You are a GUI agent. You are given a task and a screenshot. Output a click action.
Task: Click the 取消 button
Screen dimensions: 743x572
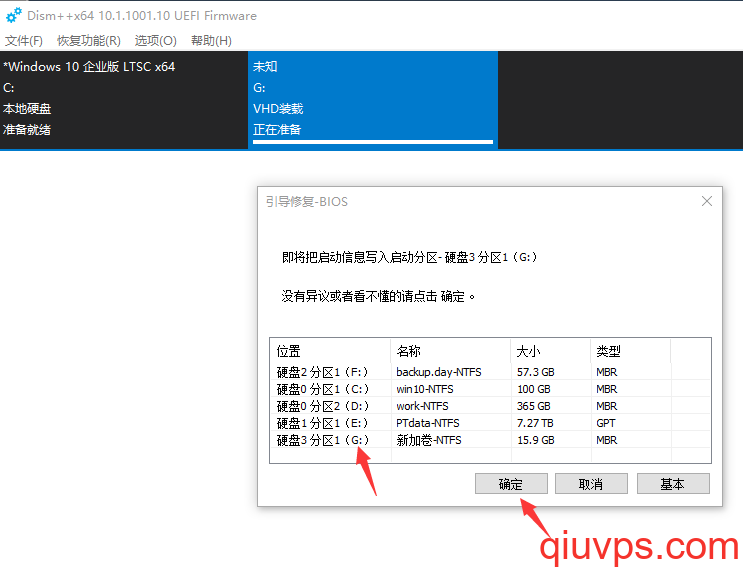pos(591,484)
